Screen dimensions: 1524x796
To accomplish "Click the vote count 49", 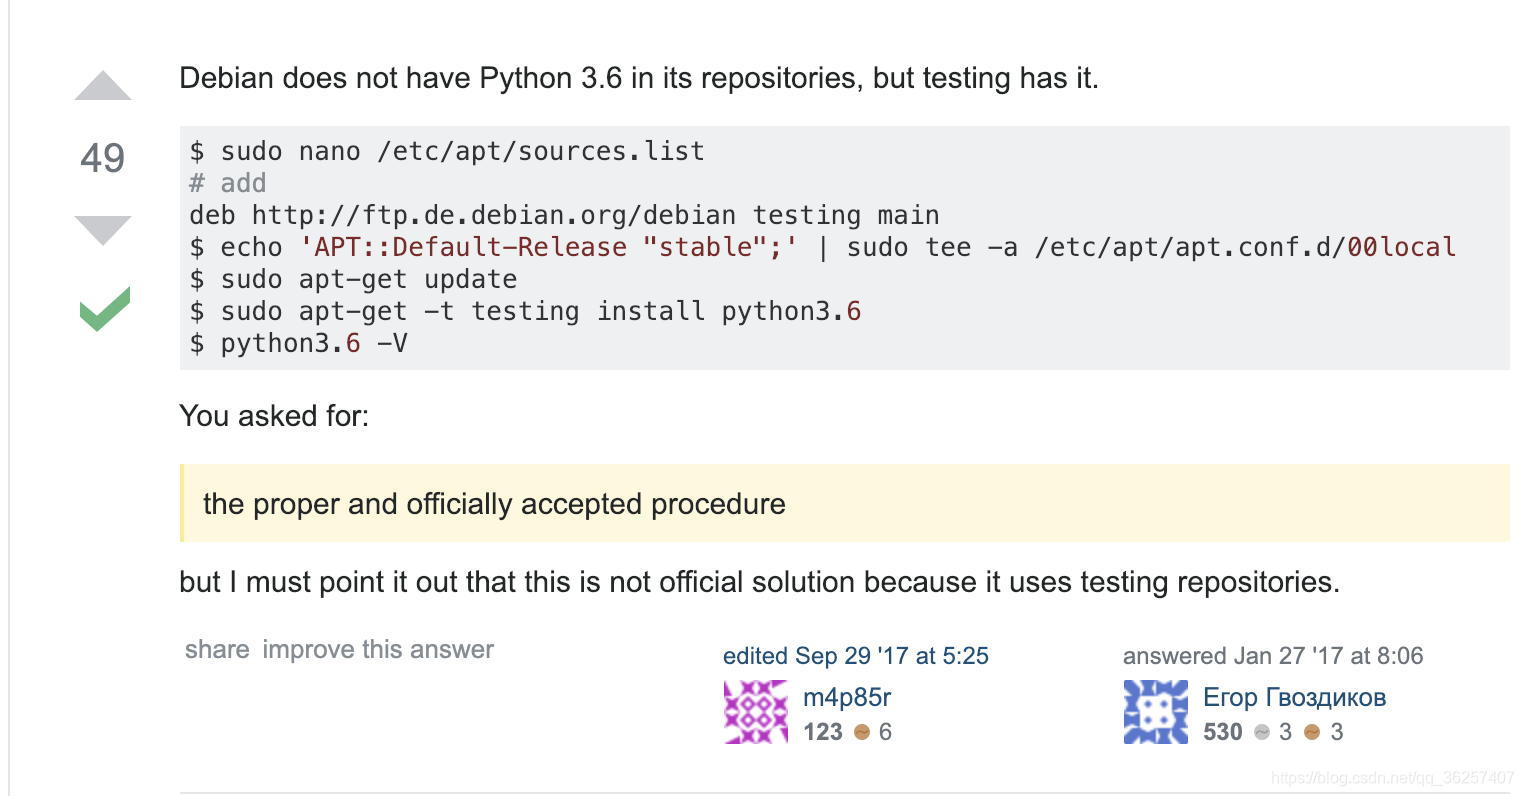I will (103, 158).
